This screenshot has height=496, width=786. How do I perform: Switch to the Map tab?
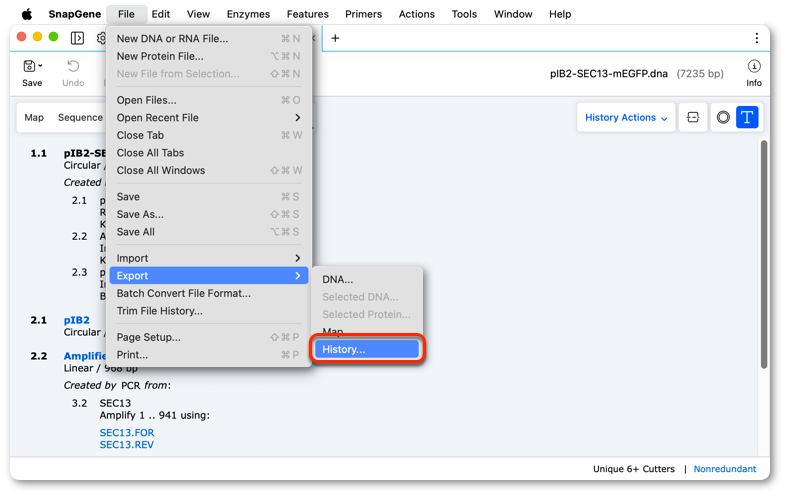tap(34, 117)
